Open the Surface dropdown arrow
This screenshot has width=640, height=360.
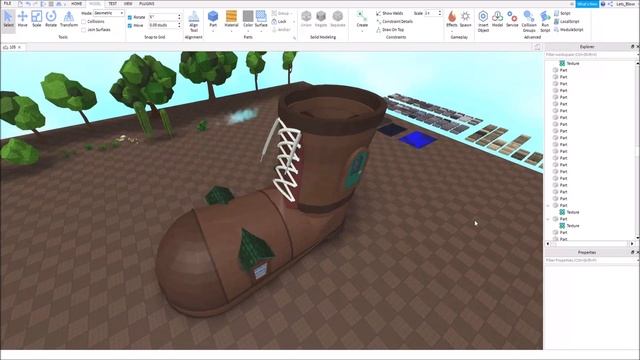click(x=261, y=31)
